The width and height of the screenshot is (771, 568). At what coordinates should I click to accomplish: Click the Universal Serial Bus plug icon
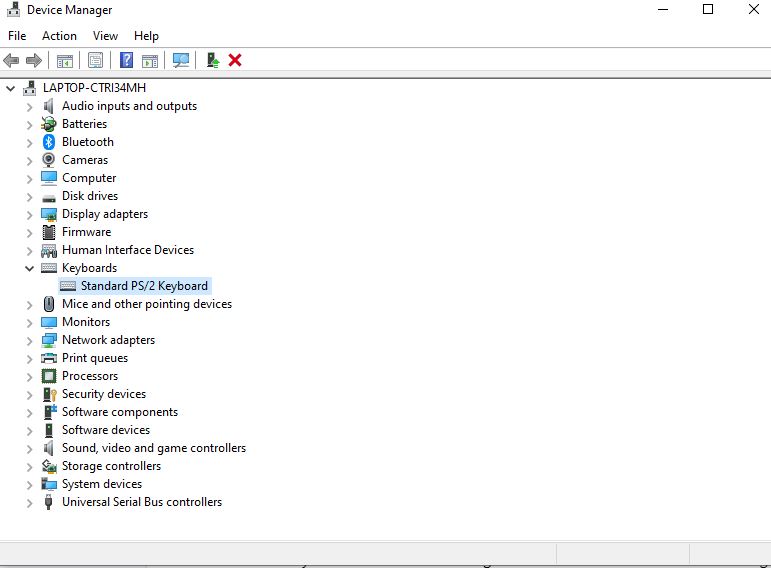(48, 502)
